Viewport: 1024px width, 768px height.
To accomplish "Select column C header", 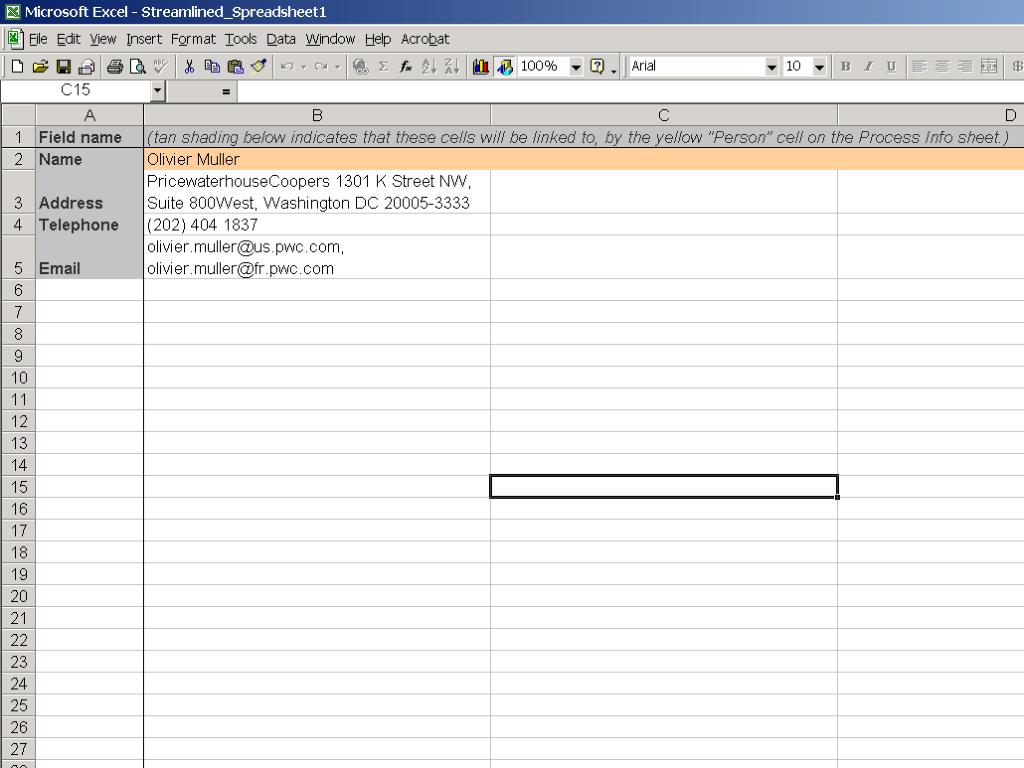I will pos(664,116).
